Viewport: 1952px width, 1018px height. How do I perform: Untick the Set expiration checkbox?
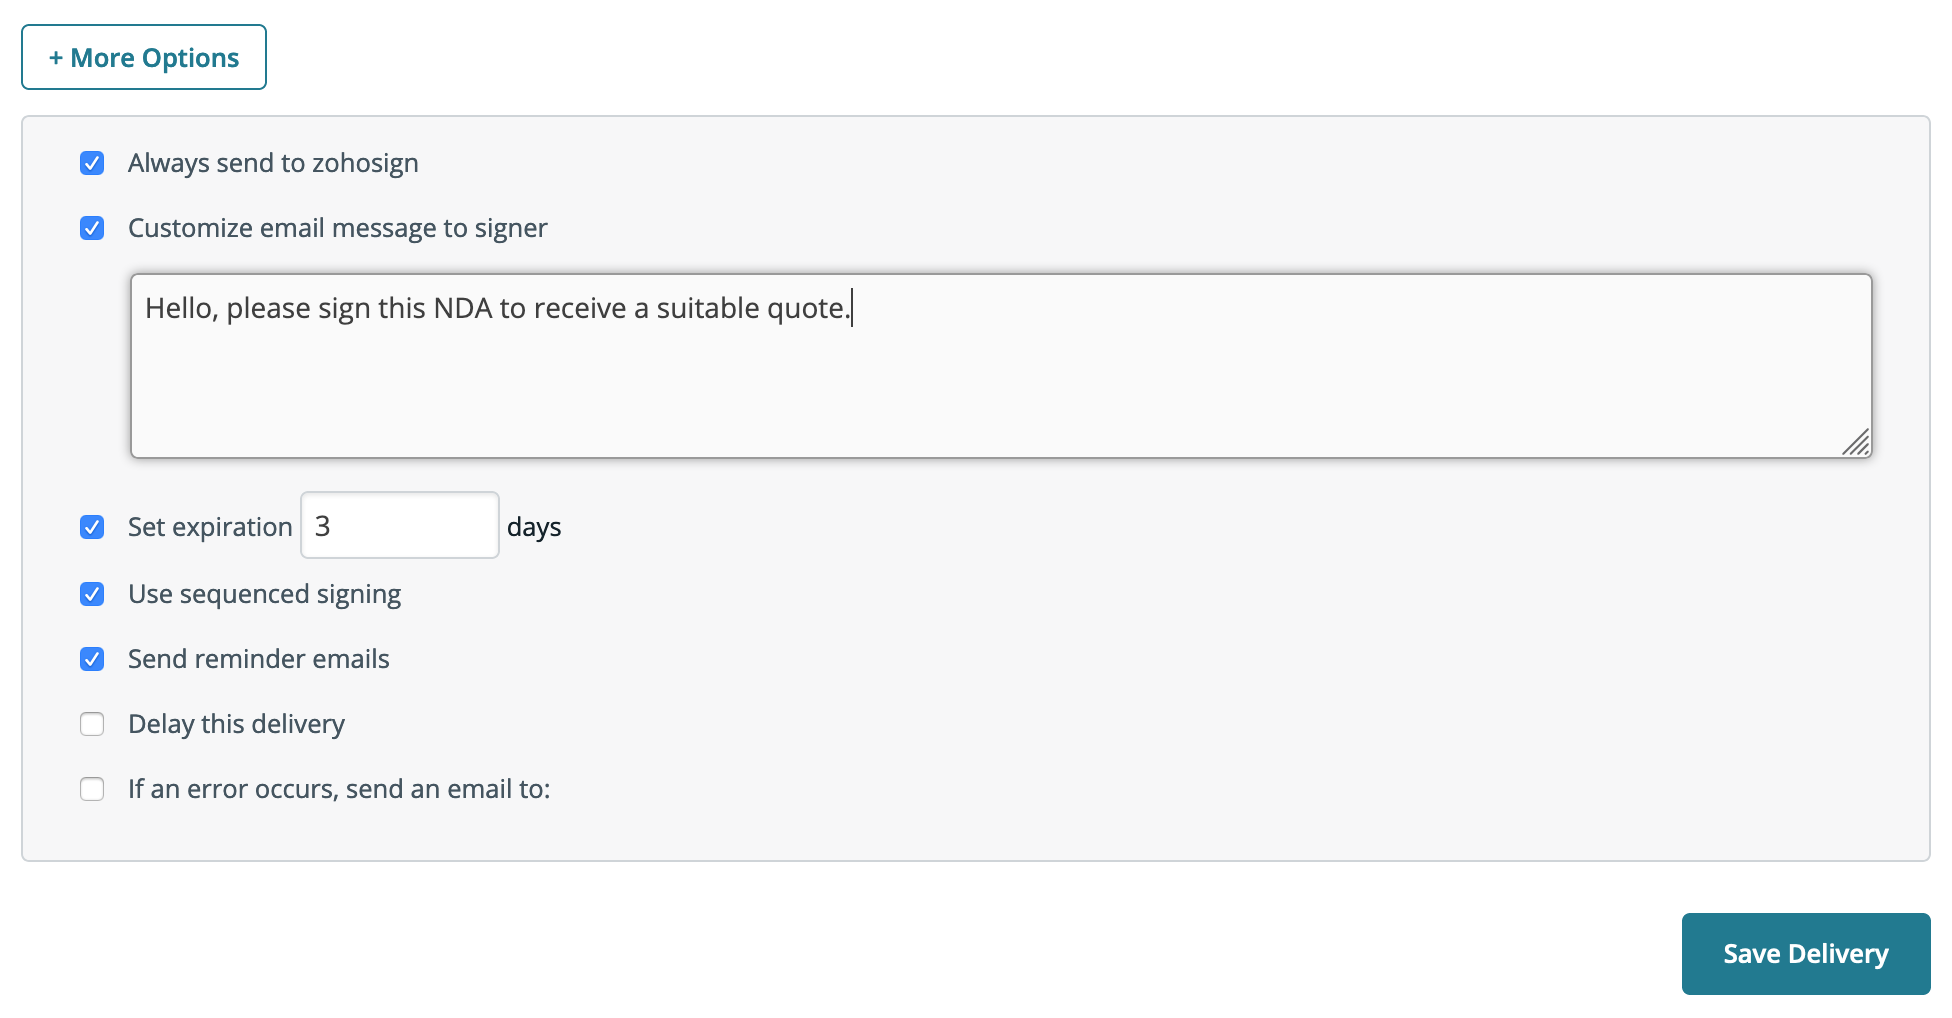click(92, 527)
